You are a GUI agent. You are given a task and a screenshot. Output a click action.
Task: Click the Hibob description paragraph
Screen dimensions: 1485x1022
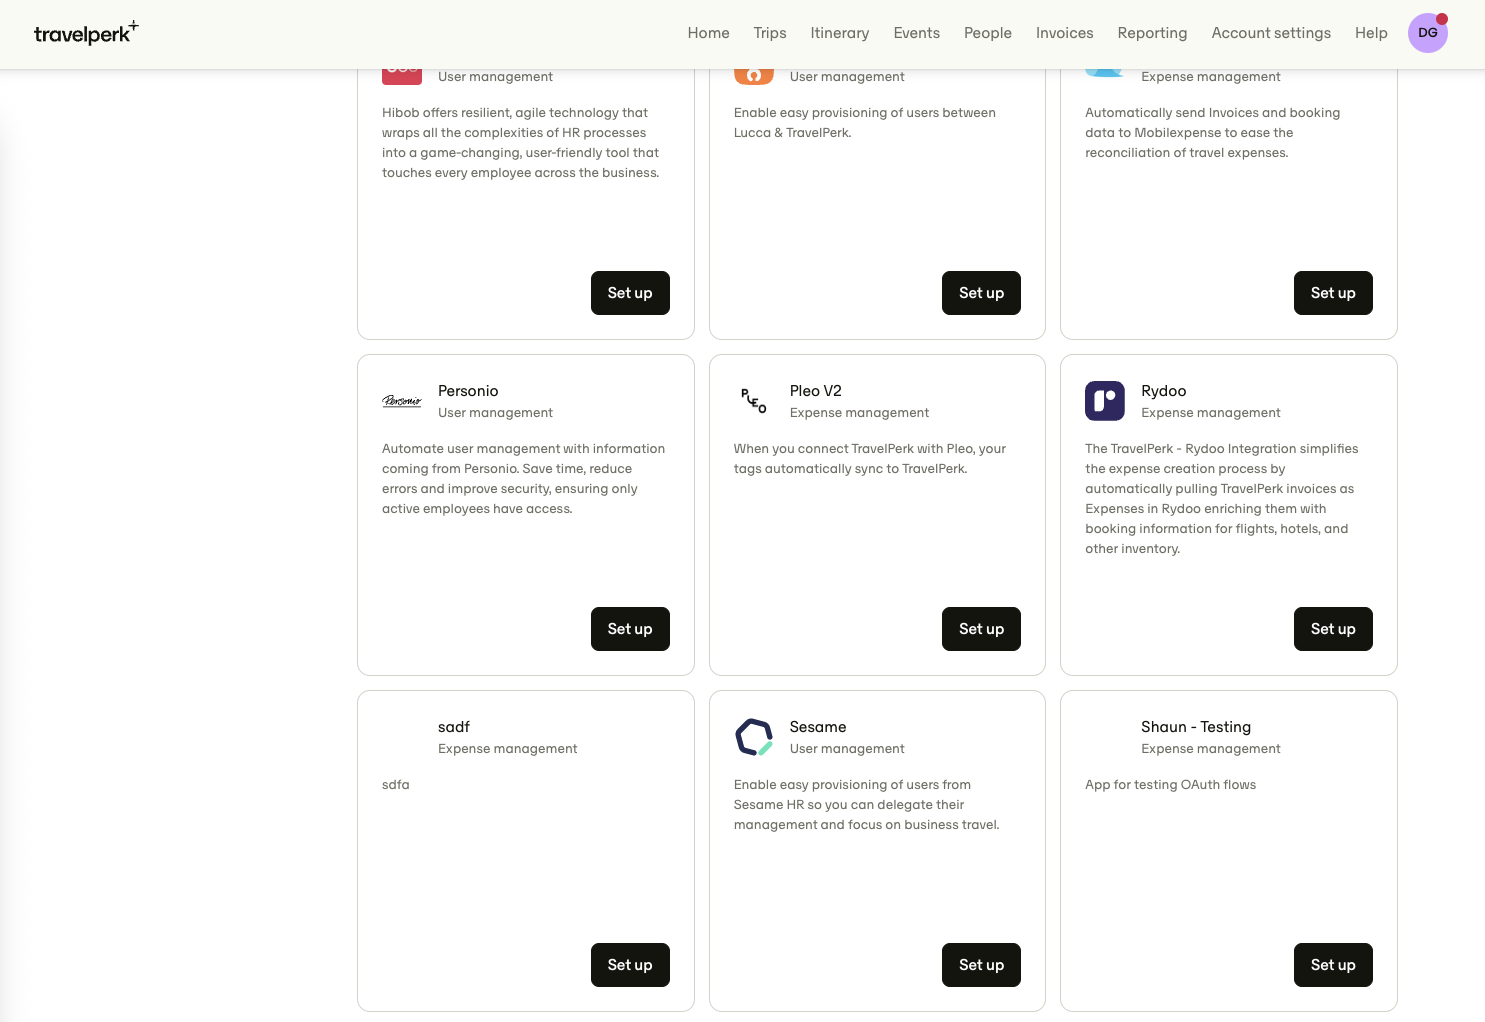pyautogui.click(x=521, y=143)
